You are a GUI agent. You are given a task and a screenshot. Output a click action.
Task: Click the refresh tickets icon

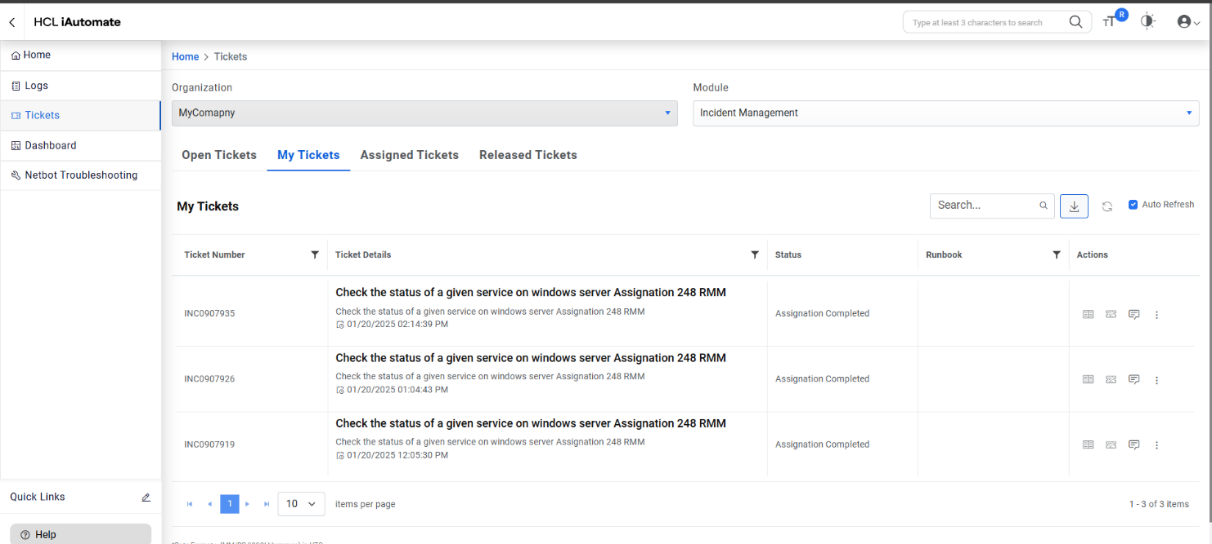point(1107,206)
